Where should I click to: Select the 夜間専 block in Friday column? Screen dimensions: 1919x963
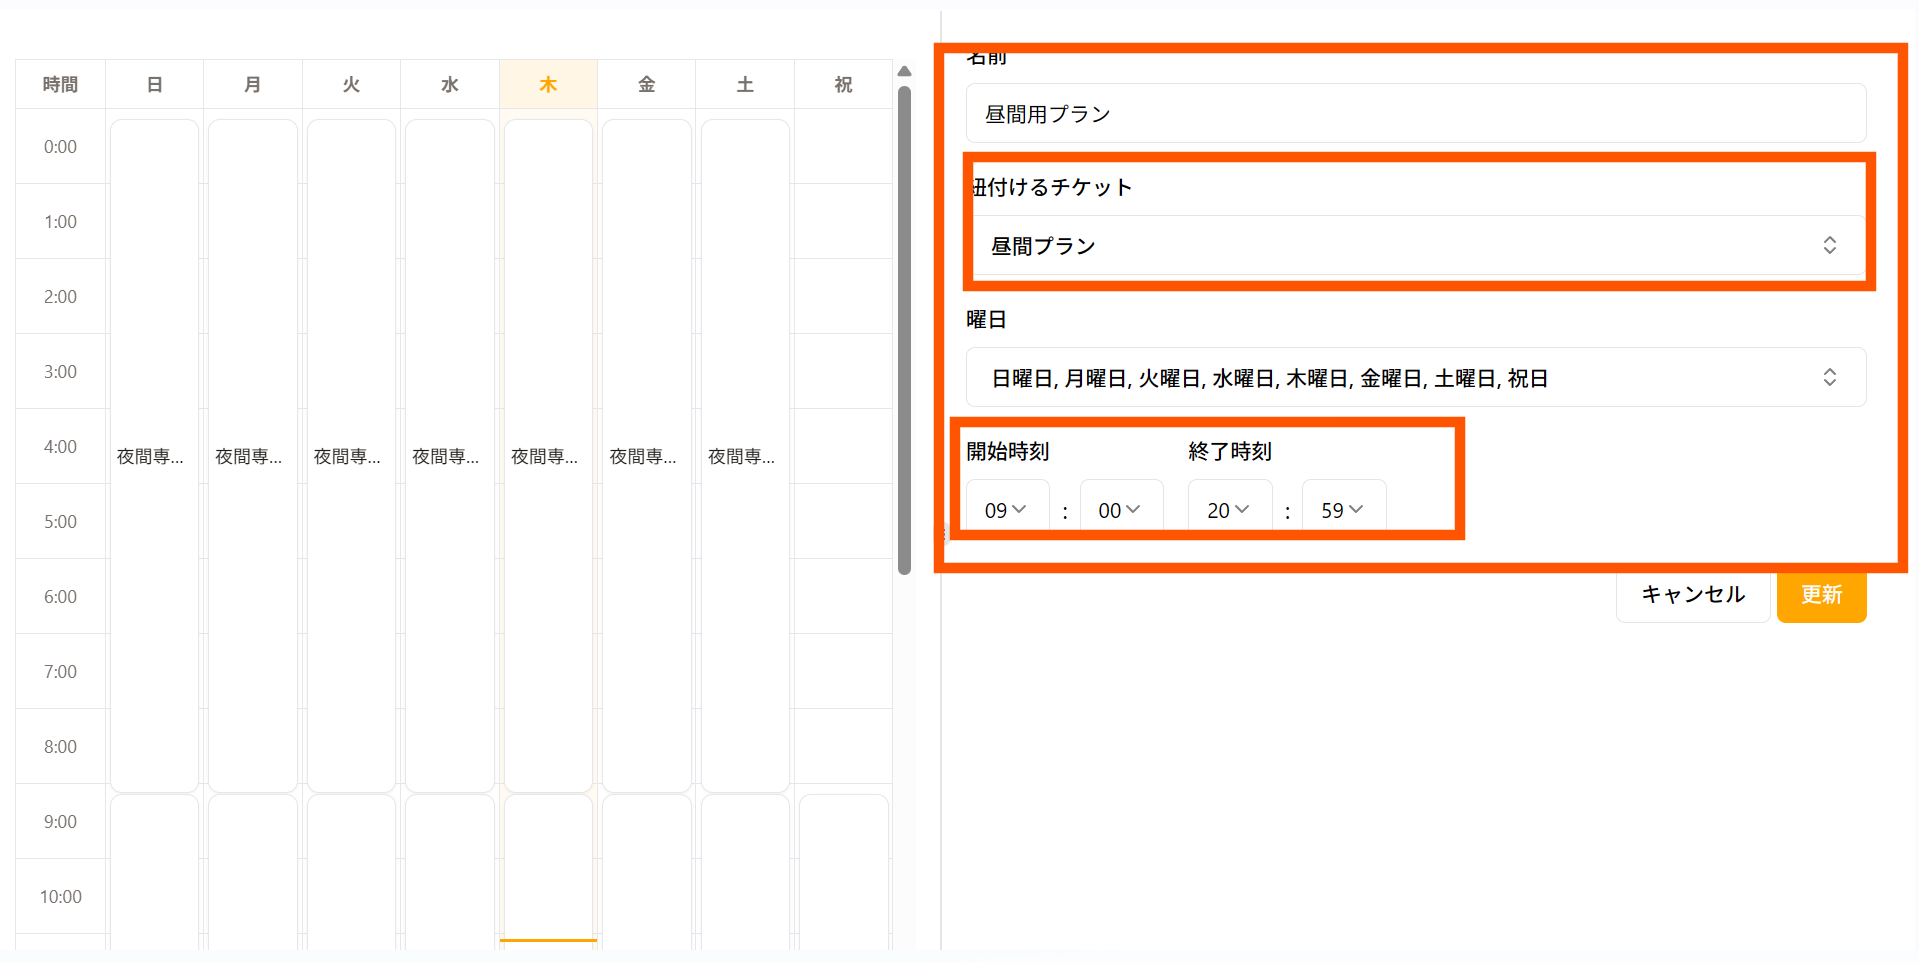[646, 456]
